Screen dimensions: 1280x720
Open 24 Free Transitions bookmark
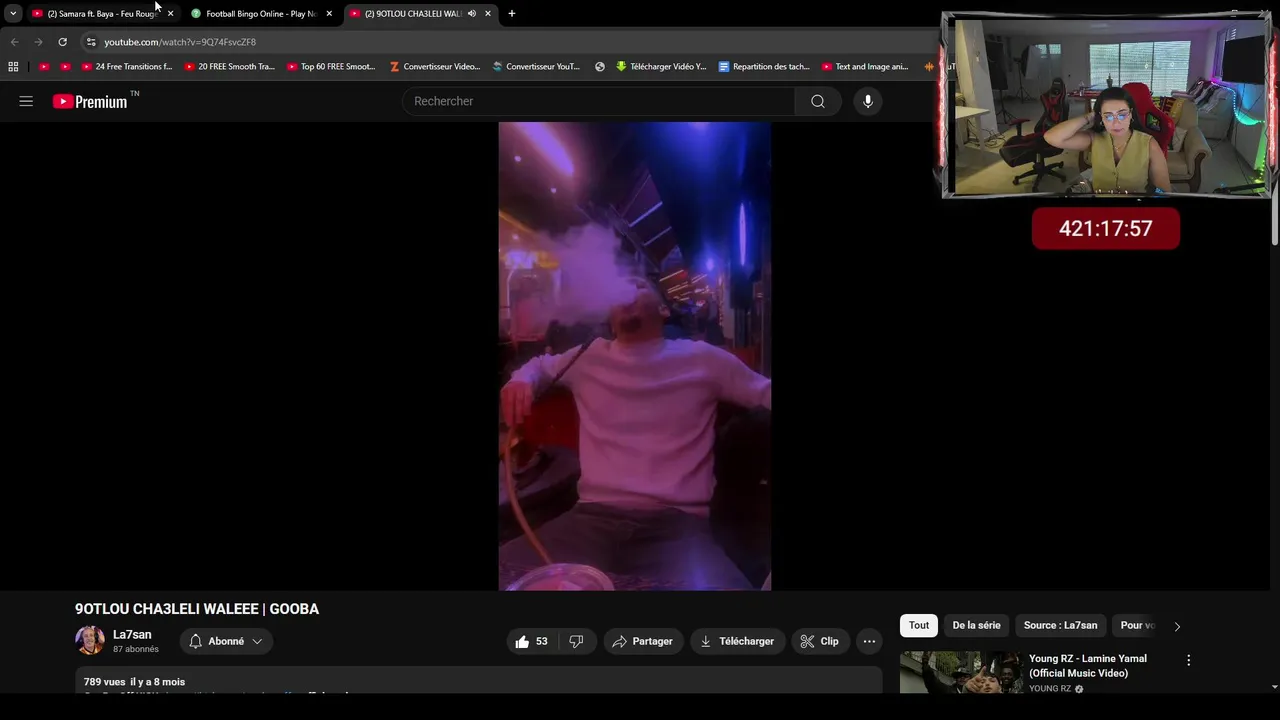127,67
